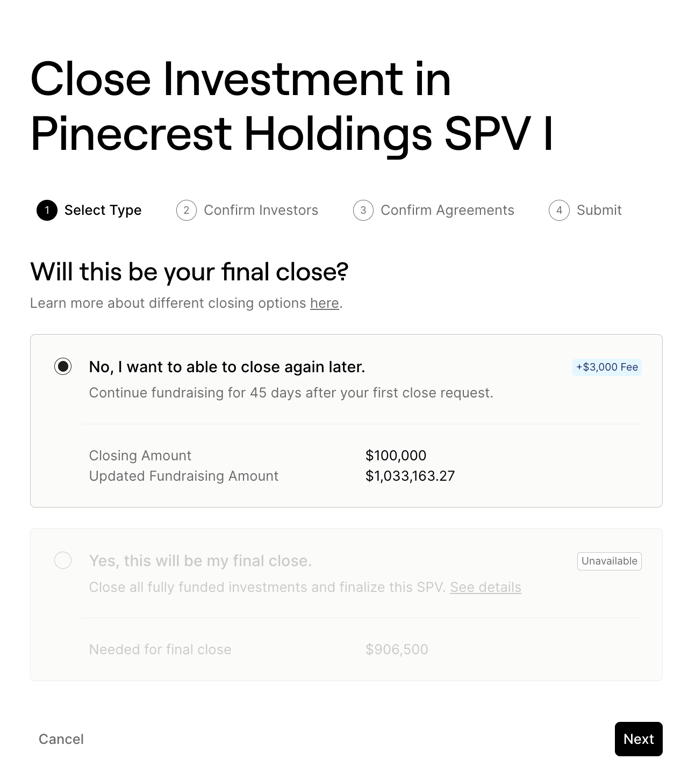Click the $906,500 needed for final close
The height and width of the screenshot is (767, 688).
tap(397, 649)
